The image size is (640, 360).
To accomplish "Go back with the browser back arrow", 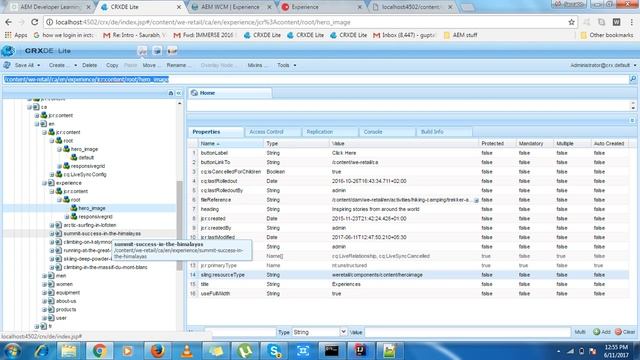I will [x=9, y=22].
